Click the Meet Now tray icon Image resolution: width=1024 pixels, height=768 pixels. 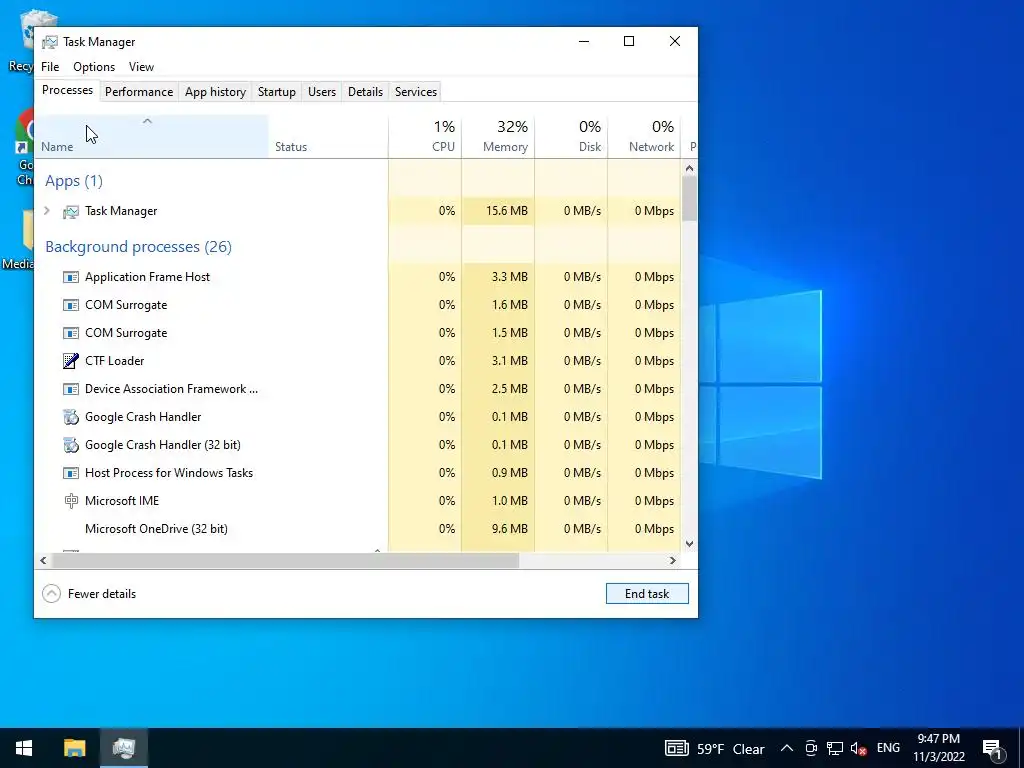811,748
